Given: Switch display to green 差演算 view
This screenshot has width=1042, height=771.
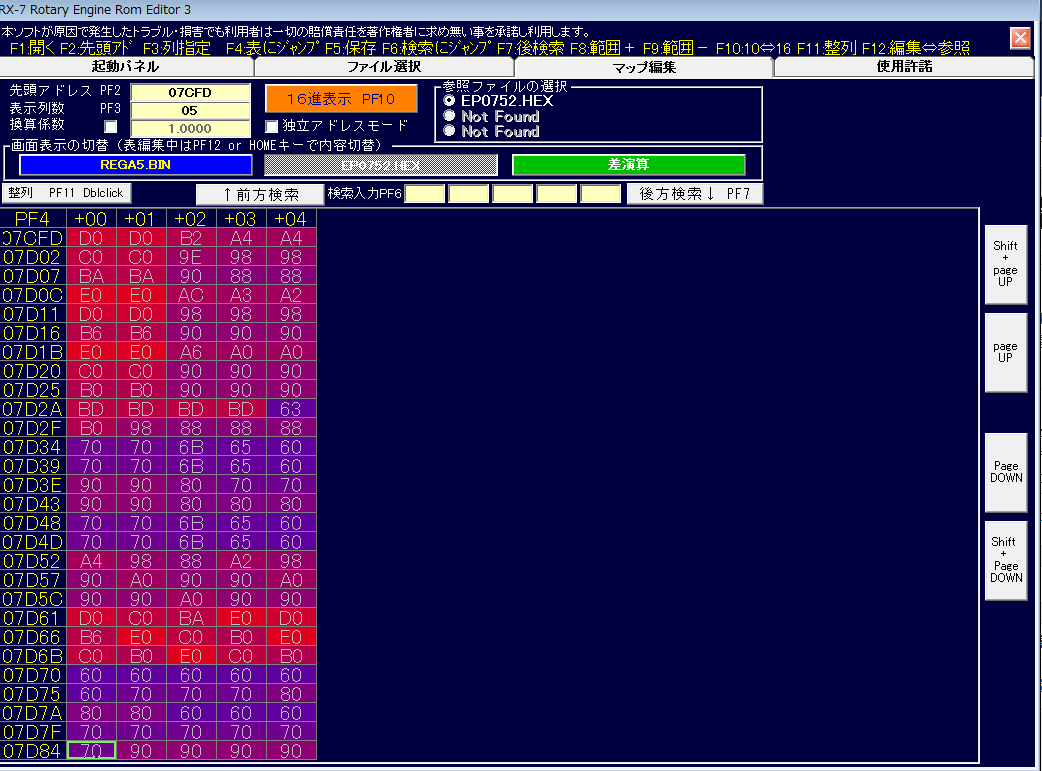Looking at the screenshot, I should point(628,165).
